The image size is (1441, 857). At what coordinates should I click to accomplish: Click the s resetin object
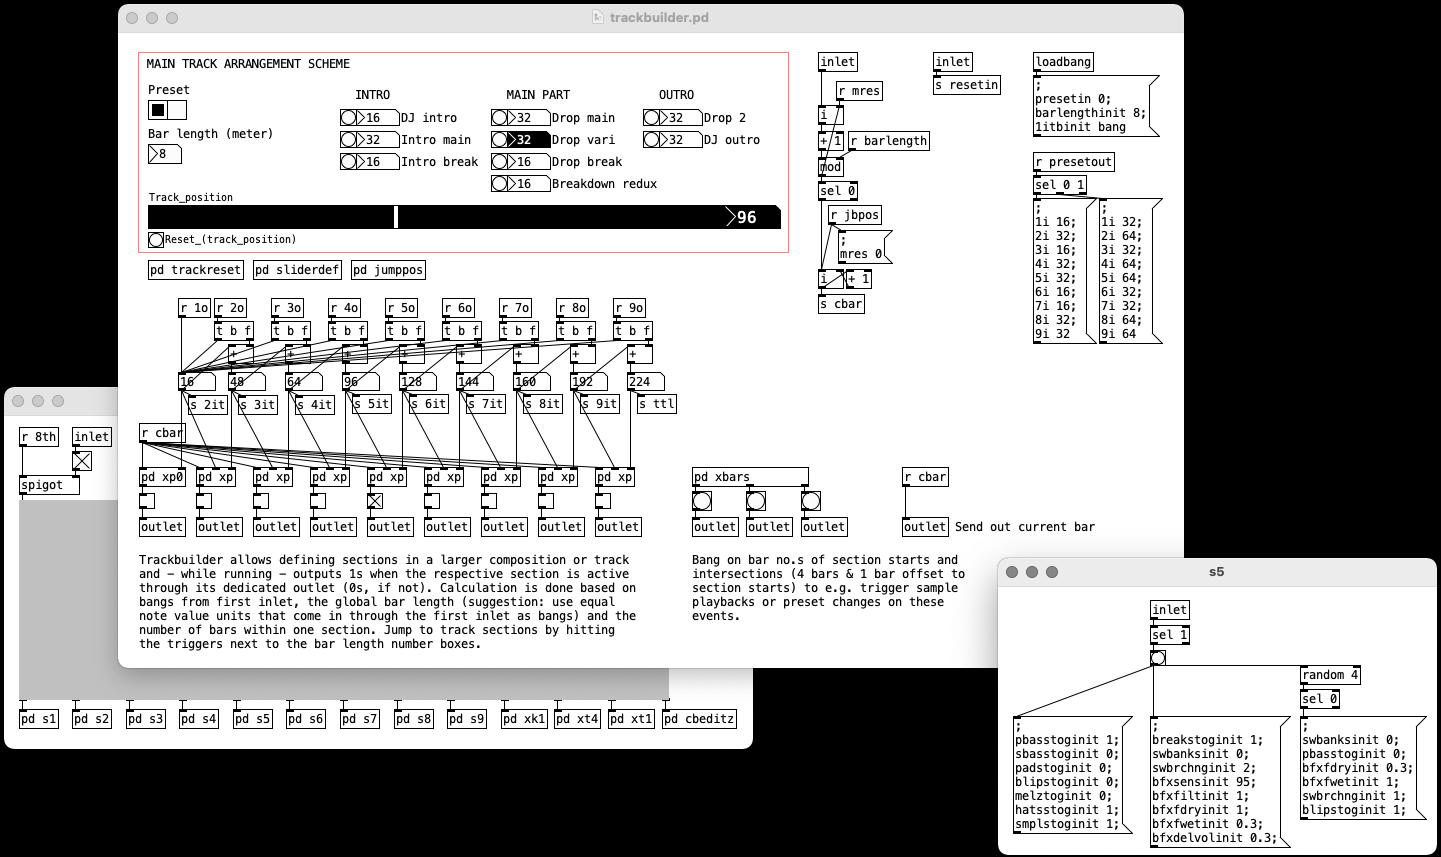pos(967,85)
